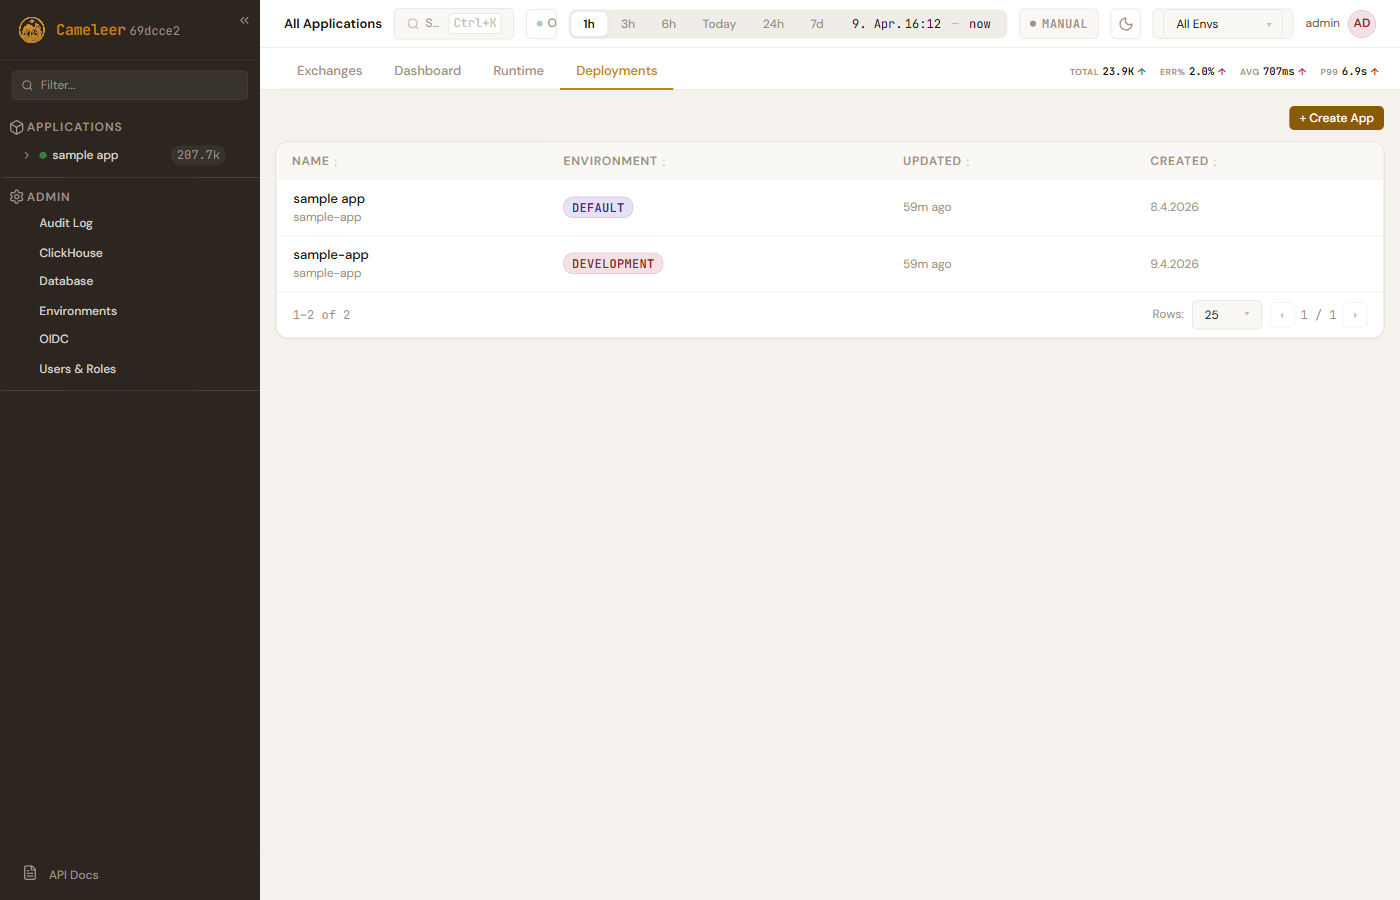Sort by Name column sort icon
Viewport: 1400px width, 900px height.
(336, 162)
